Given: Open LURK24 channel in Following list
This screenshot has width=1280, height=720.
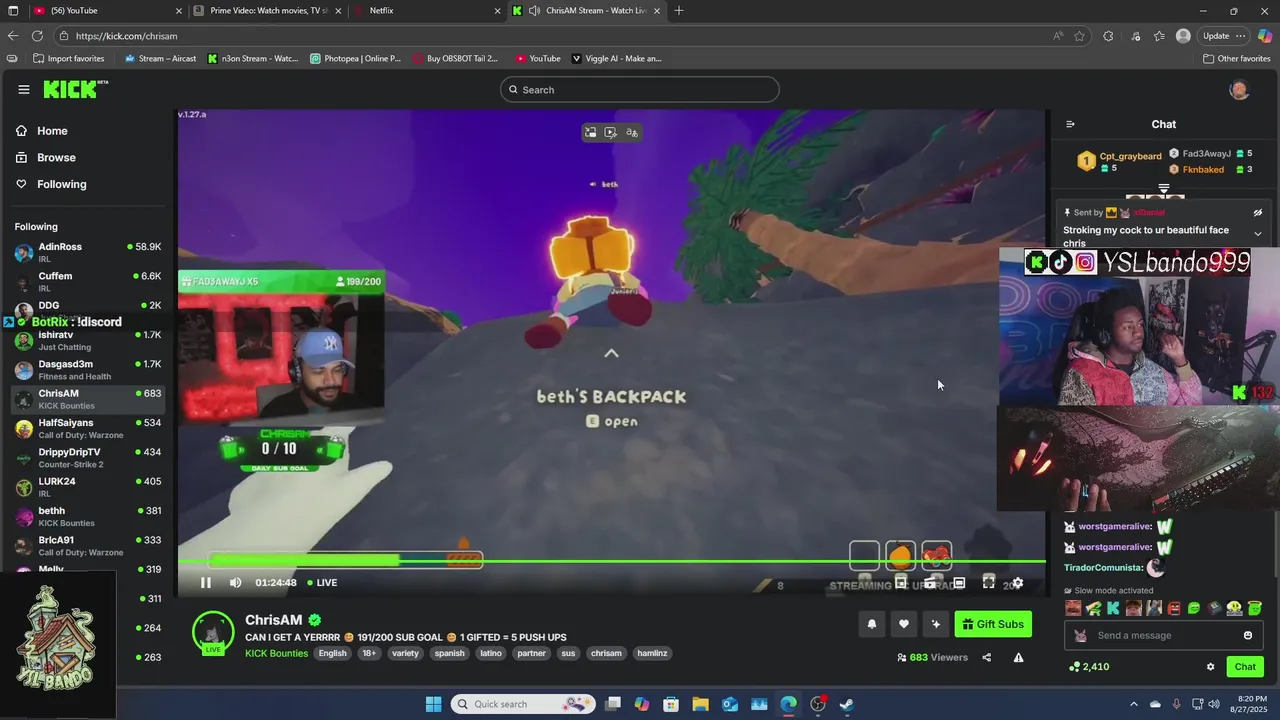Looking at the screenshot, I should (x=88, y=486).
